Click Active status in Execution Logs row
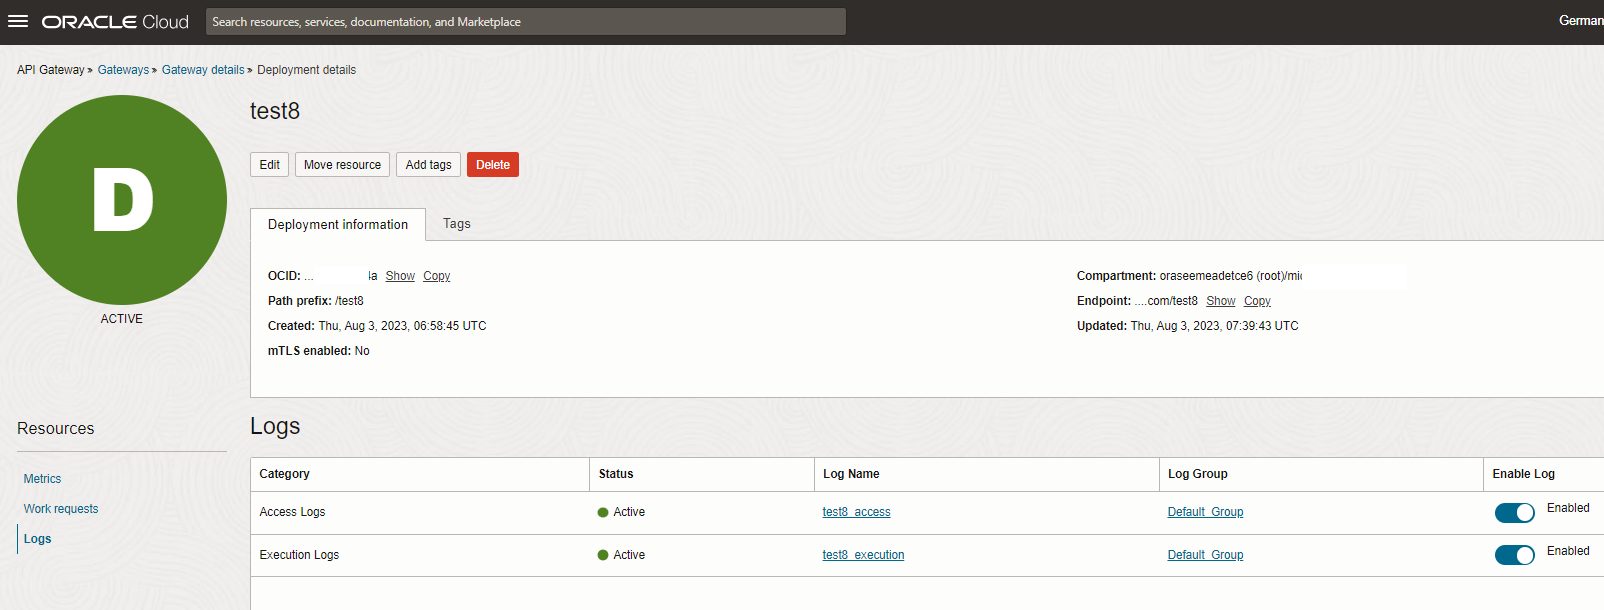 point(621,555)
